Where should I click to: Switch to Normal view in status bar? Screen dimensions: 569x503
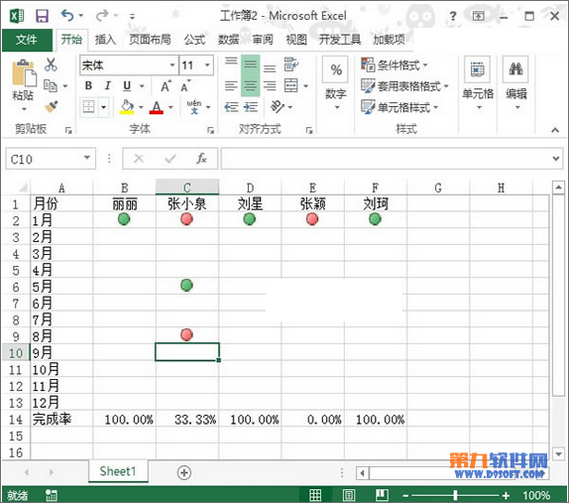click(x=315, y=494)
